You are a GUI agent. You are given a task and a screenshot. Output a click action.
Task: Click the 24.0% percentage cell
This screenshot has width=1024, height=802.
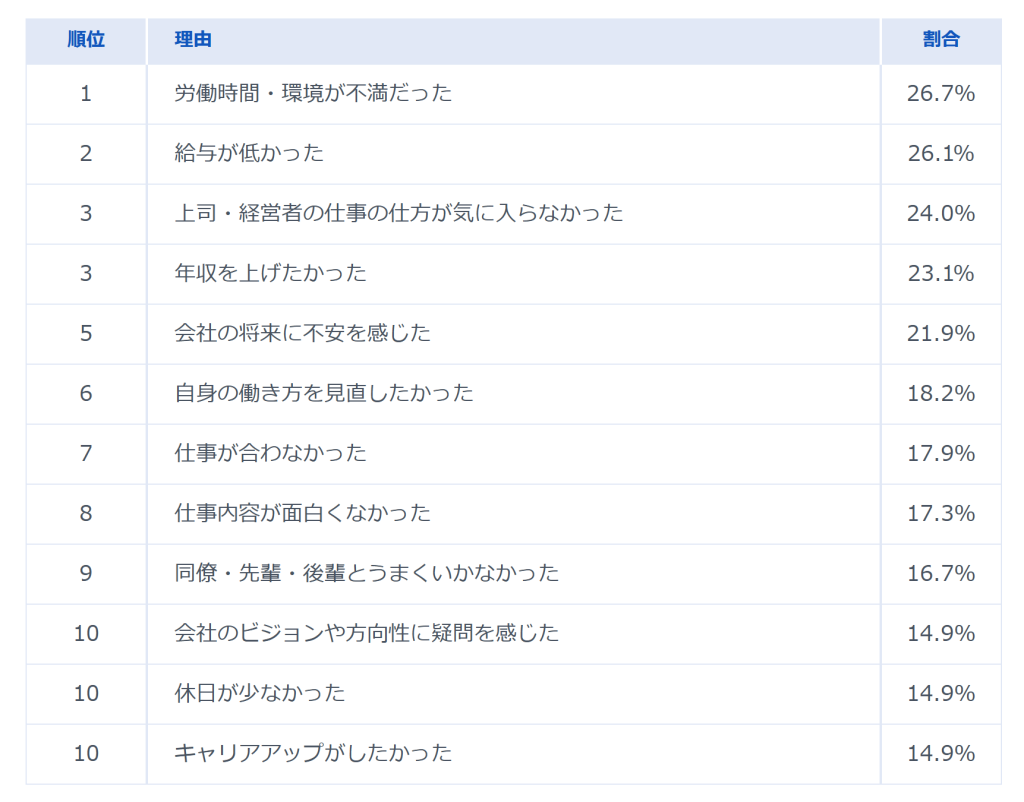(x=940, y=214)
